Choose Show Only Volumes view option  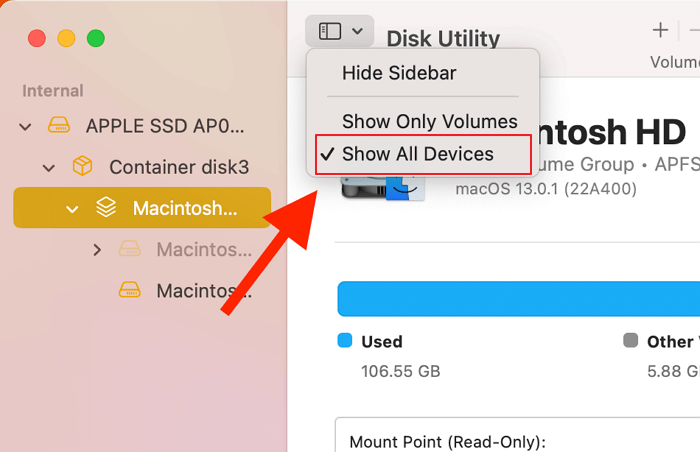(x=430, y=122)
